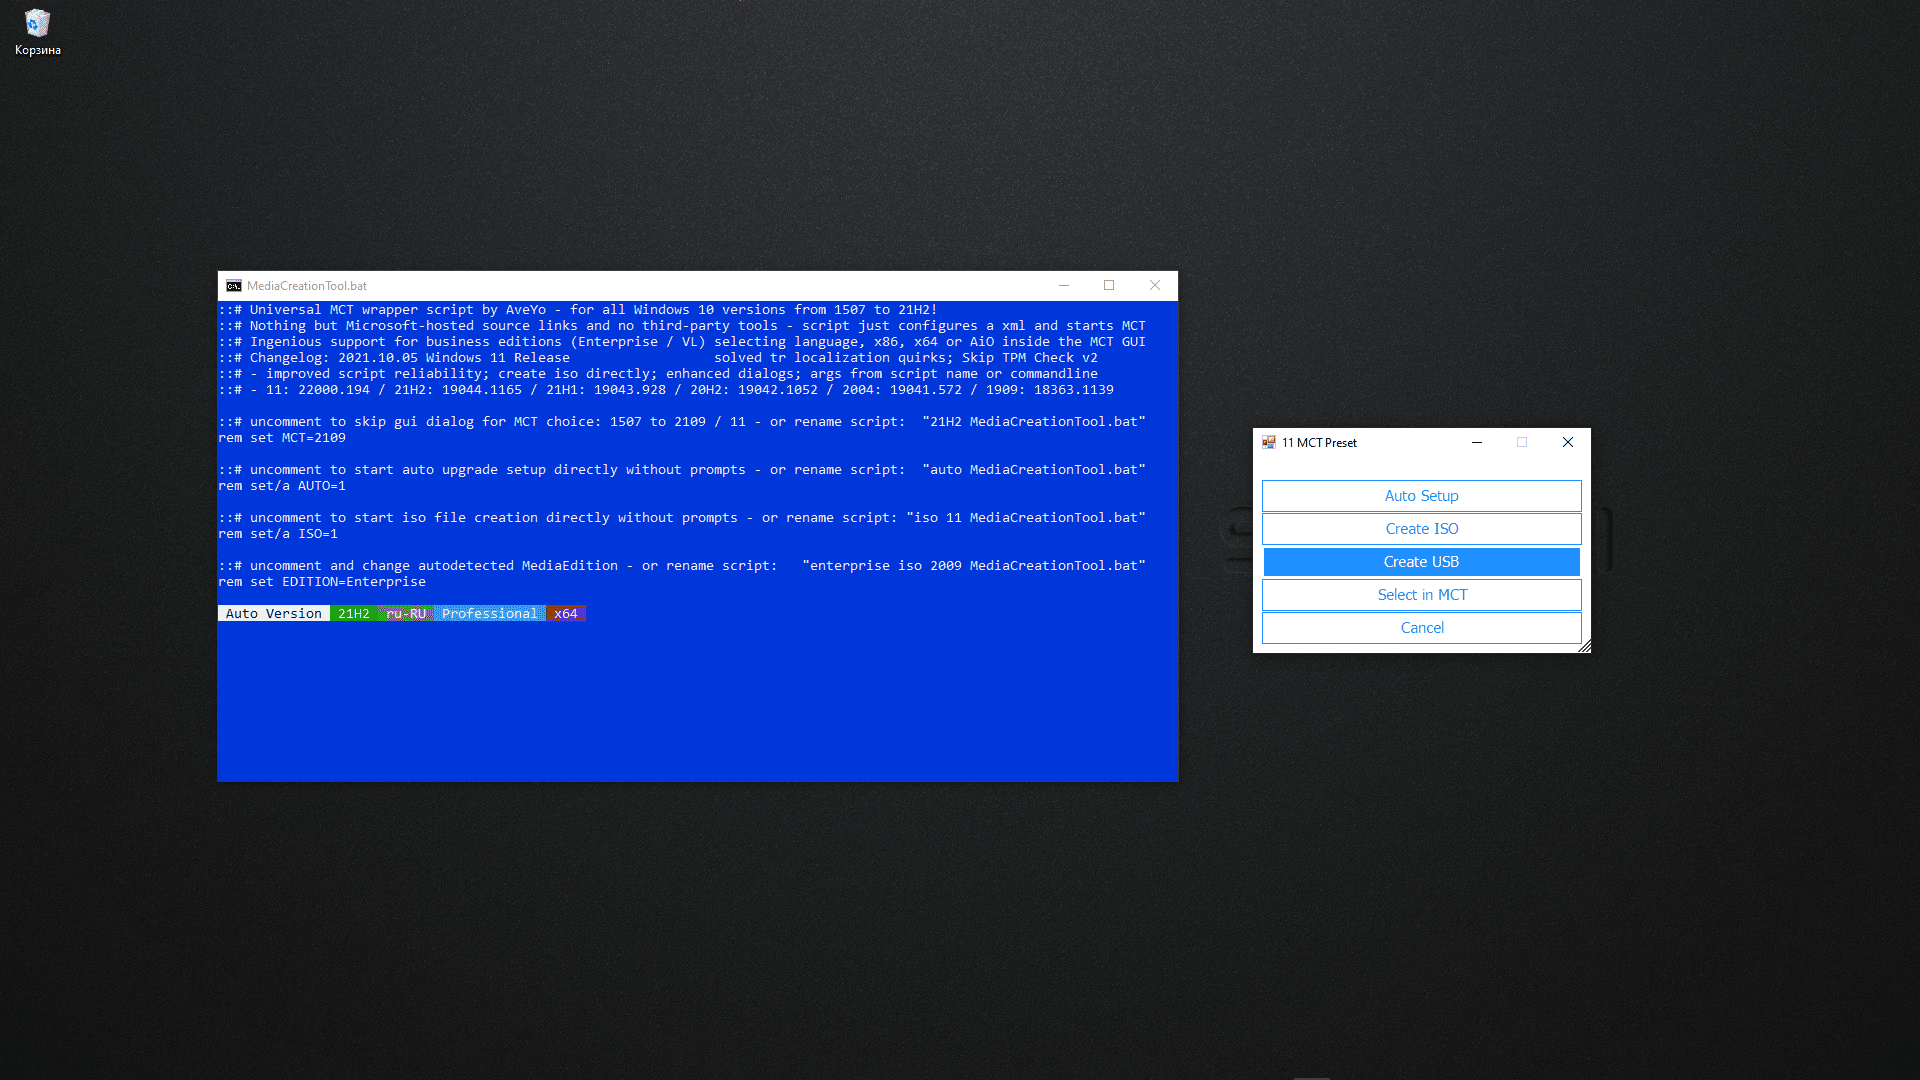This screenshot has width=1920, height=1080.
Task: Click the 'ru-RU' language tag in console
Action: point(406,614)
